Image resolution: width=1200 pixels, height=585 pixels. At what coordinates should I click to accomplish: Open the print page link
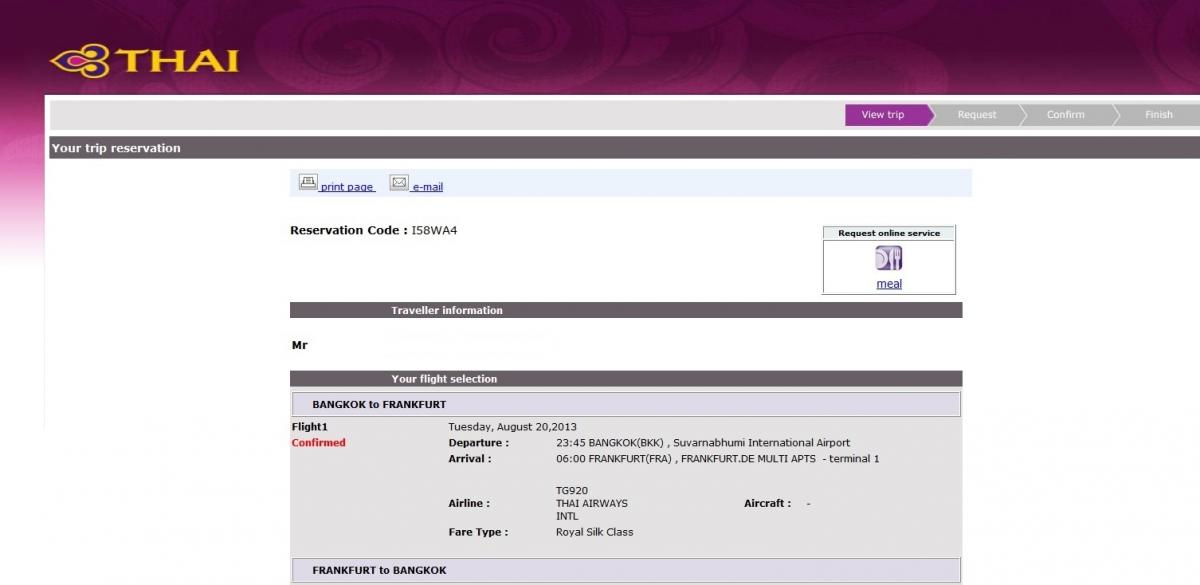pyautogui.click(x=347, y=187)
